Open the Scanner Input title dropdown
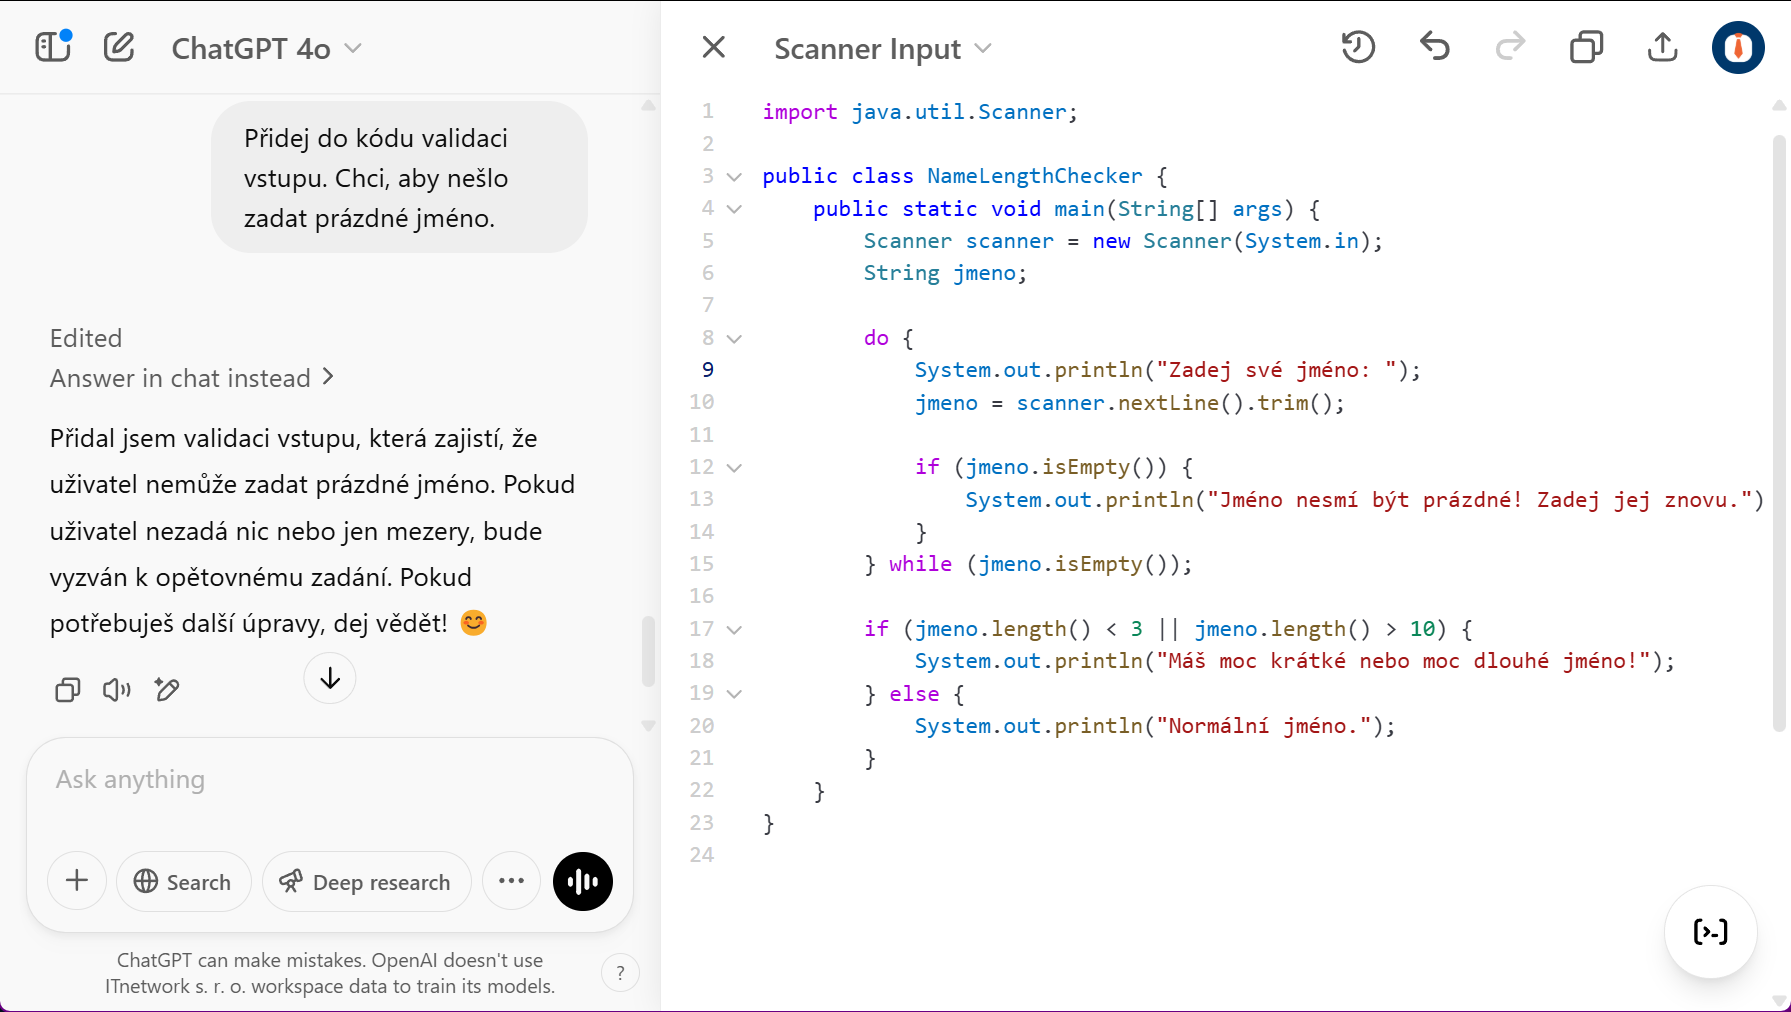1791x1012 pixels. [882, 48]
